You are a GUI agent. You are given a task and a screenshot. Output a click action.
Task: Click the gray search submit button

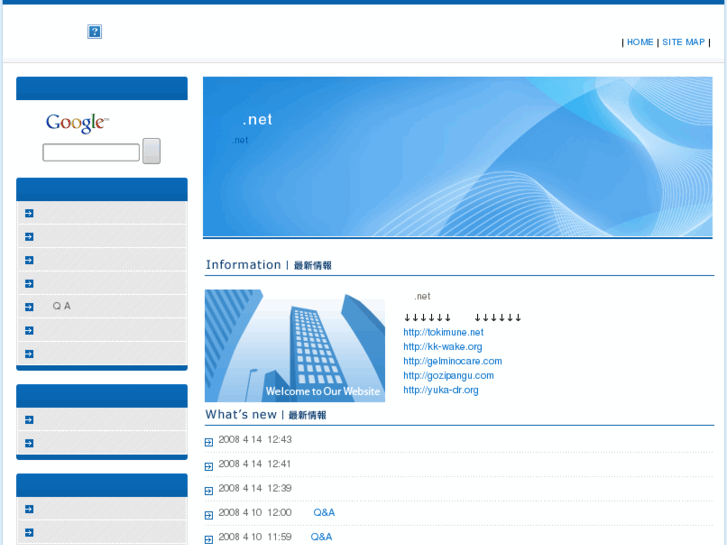coord(151,151)
